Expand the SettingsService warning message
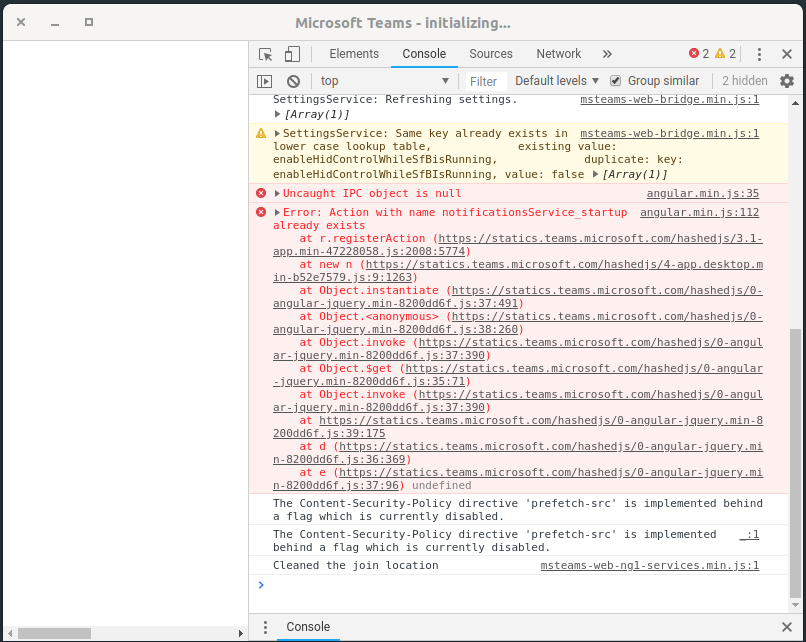This screenshot has height=642, width=806. 278,133
